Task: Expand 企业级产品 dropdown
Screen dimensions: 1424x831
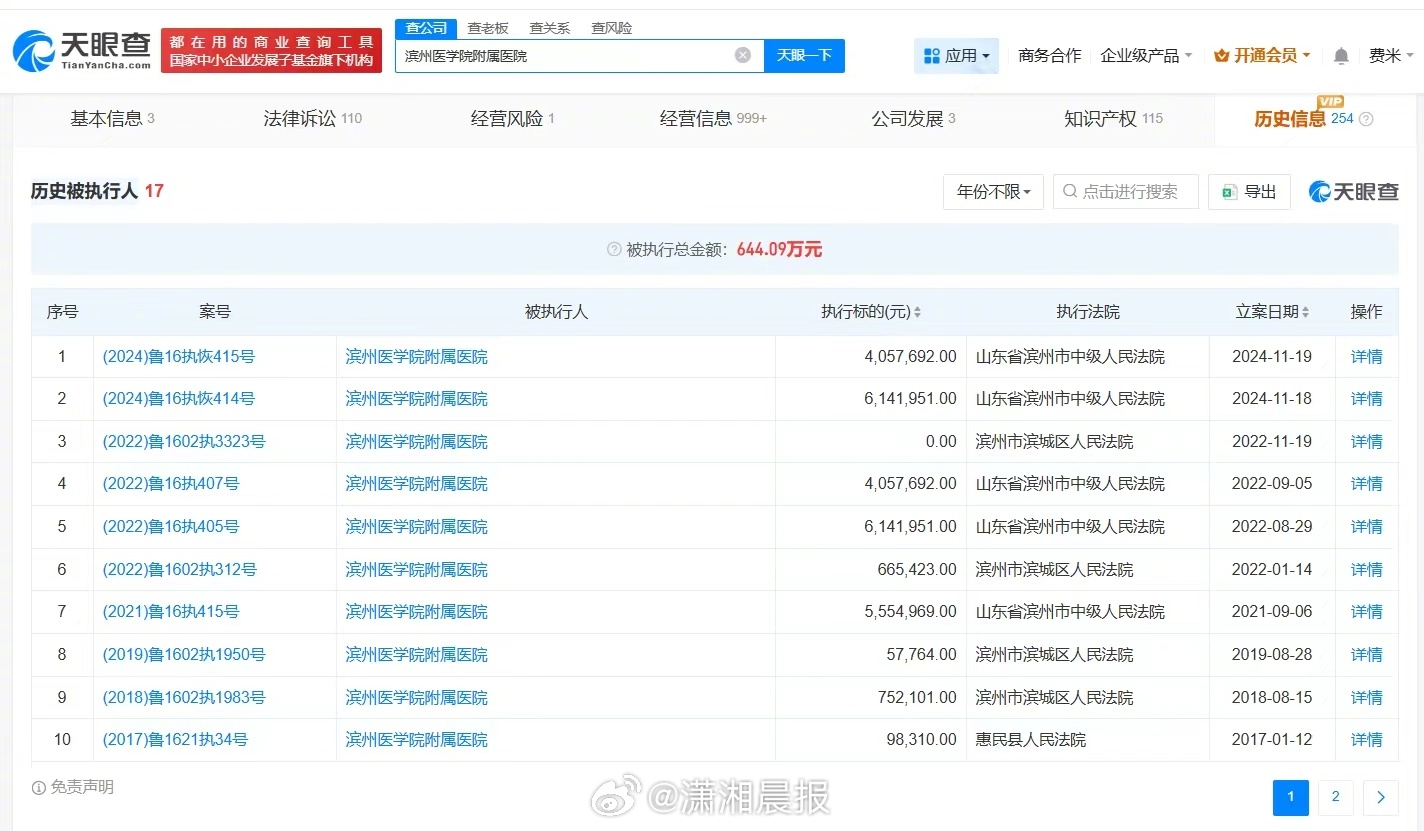Action: [x=1146, y=56]
